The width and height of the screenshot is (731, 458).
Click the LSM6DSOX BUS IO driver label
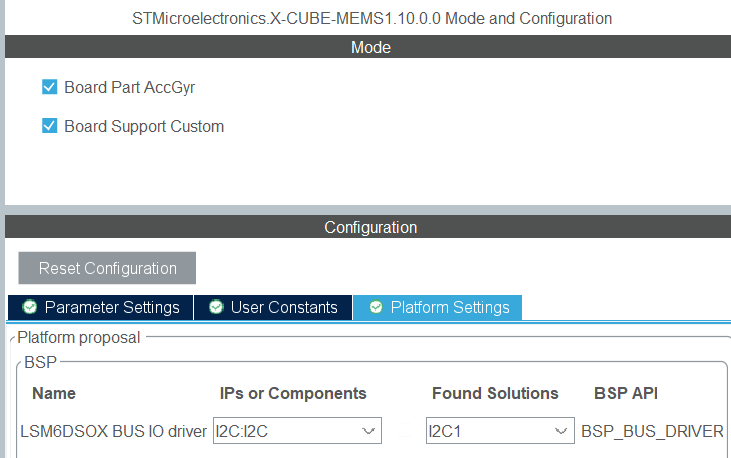(114, 432)
